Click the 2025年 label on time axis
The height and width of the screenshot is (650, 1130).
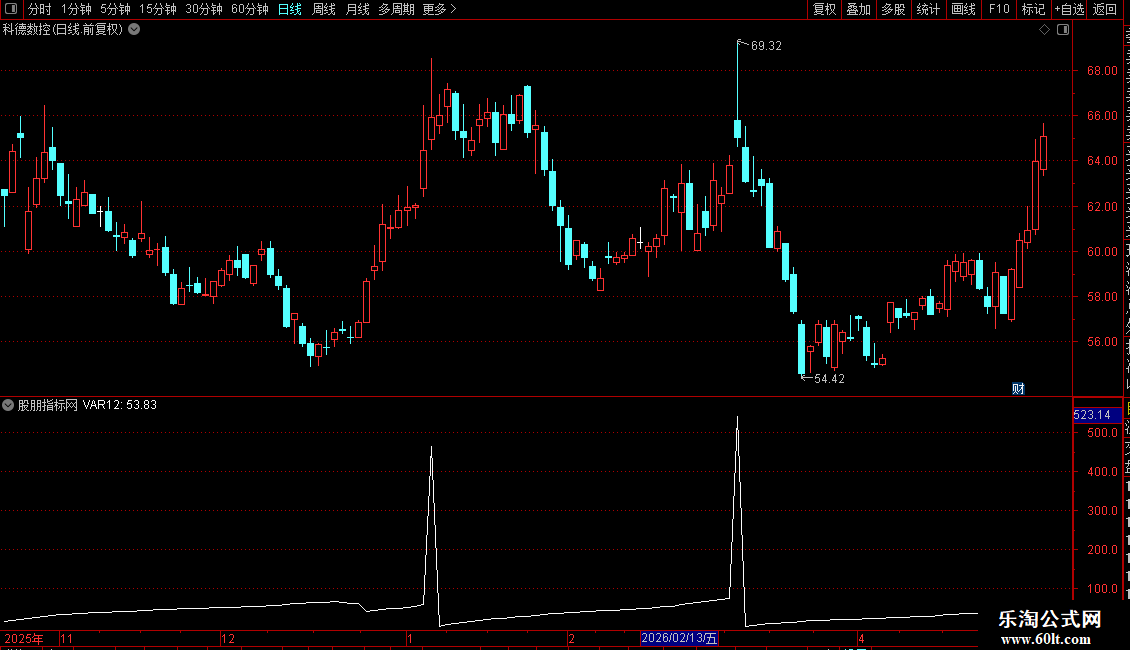click(x=24, y=638)
